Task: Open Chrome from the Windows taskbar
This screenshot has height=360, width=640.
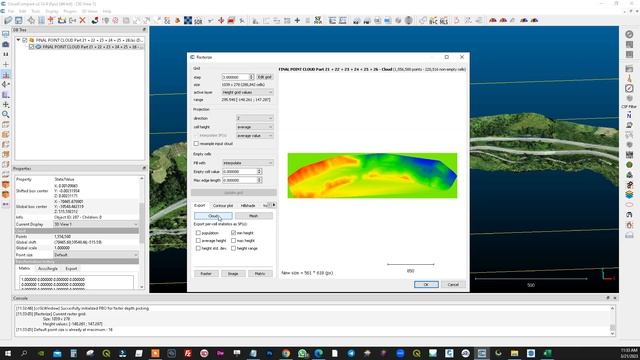Action: pyautogui.click(x=286, y=353)
